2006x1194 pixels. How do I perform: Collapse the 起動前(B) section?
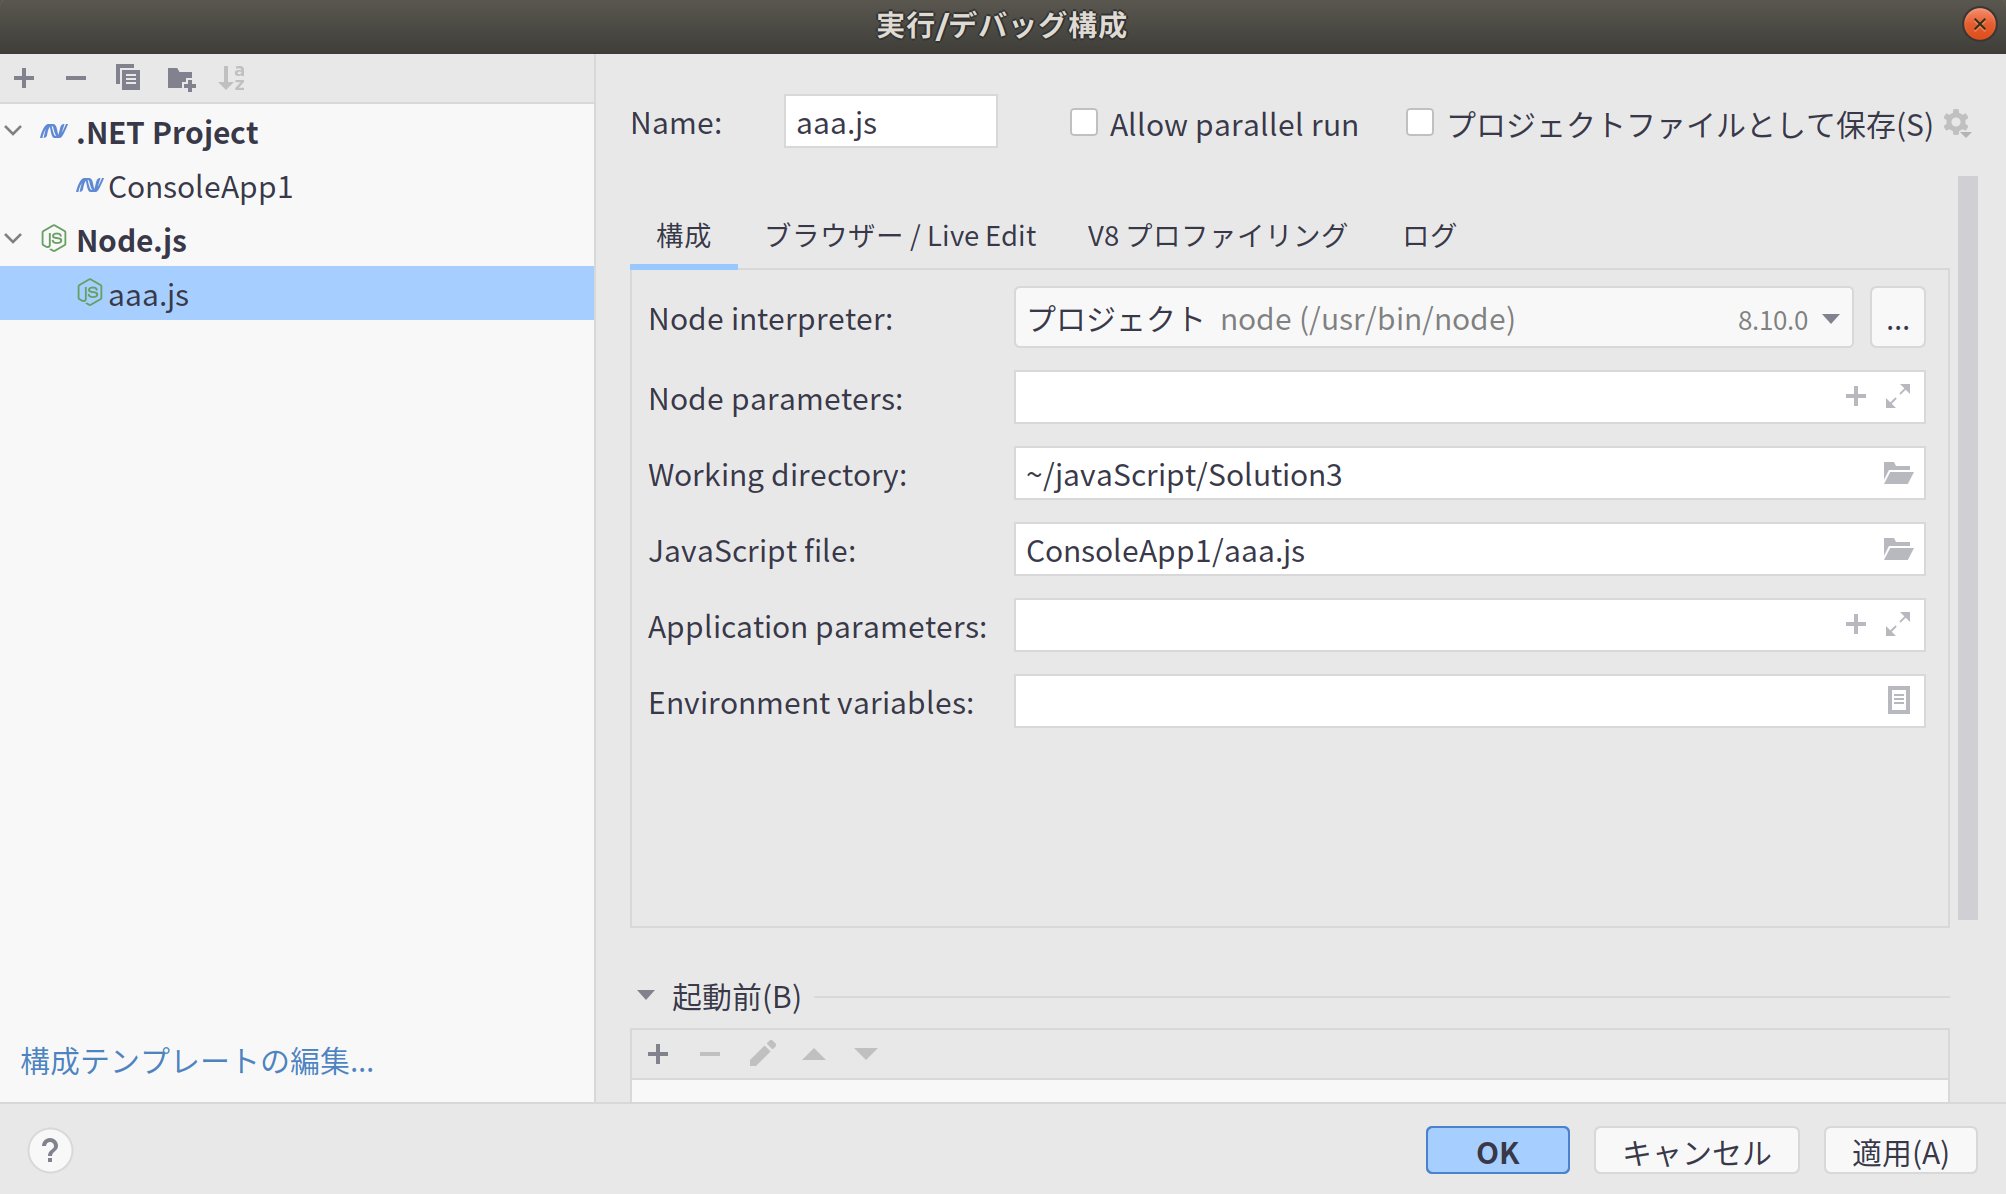tap(645, 996)
